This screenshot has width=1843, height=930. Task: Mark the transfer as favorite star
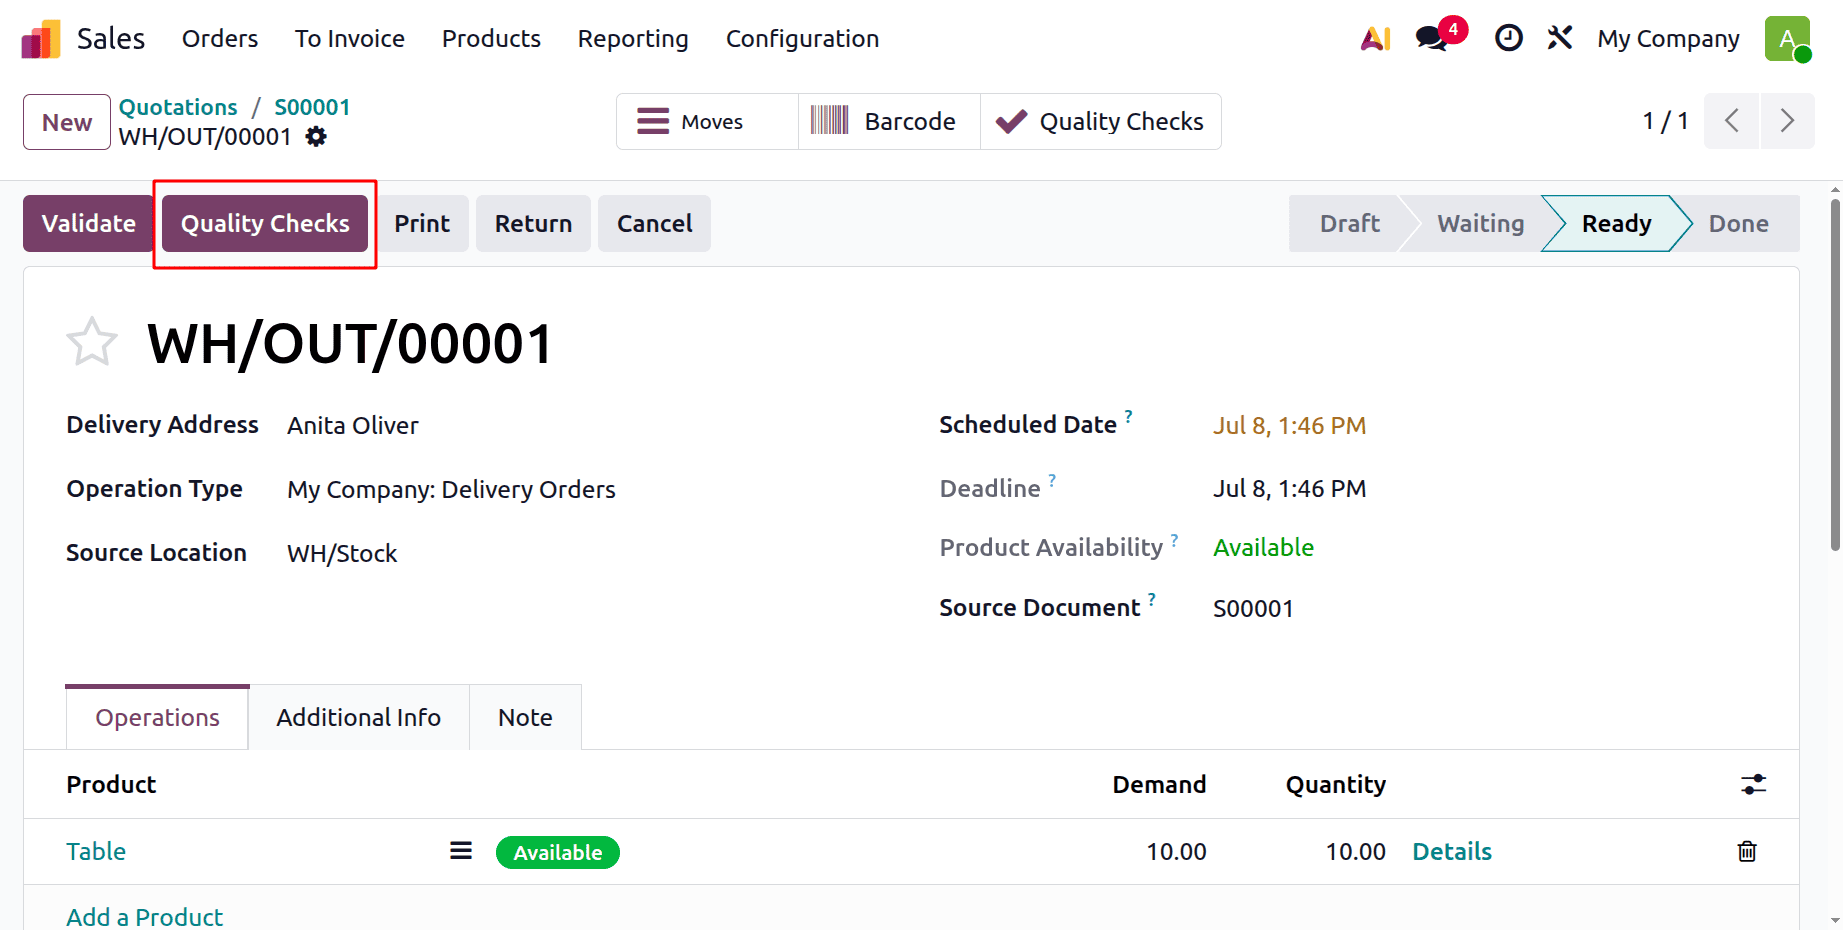(x=92, y=342)
